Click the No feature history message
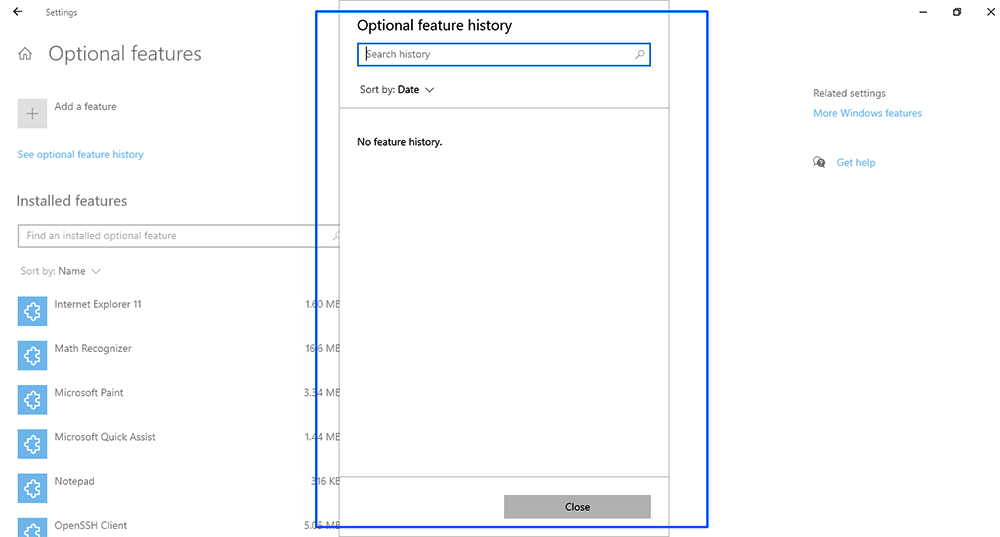This screenshot has height=537, width=1000. click(399, 142)
